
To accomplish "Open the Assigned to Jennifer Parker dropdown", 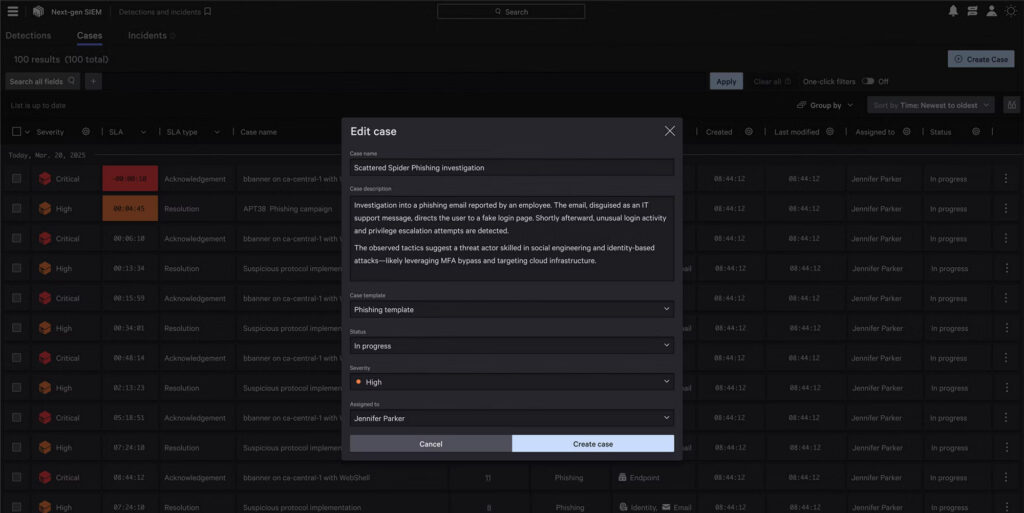I will tap(512, 418).
